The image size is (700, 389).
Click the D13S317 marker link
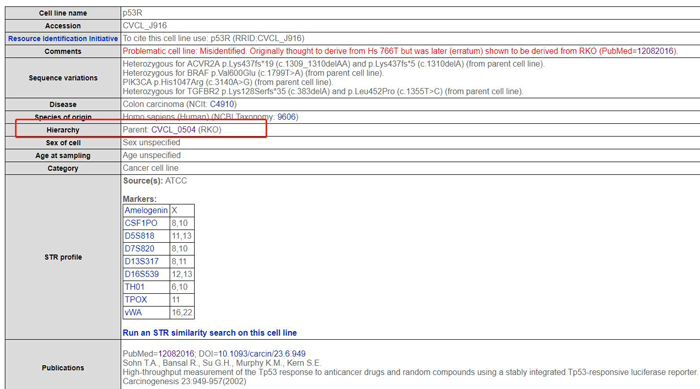coord(142,261)
